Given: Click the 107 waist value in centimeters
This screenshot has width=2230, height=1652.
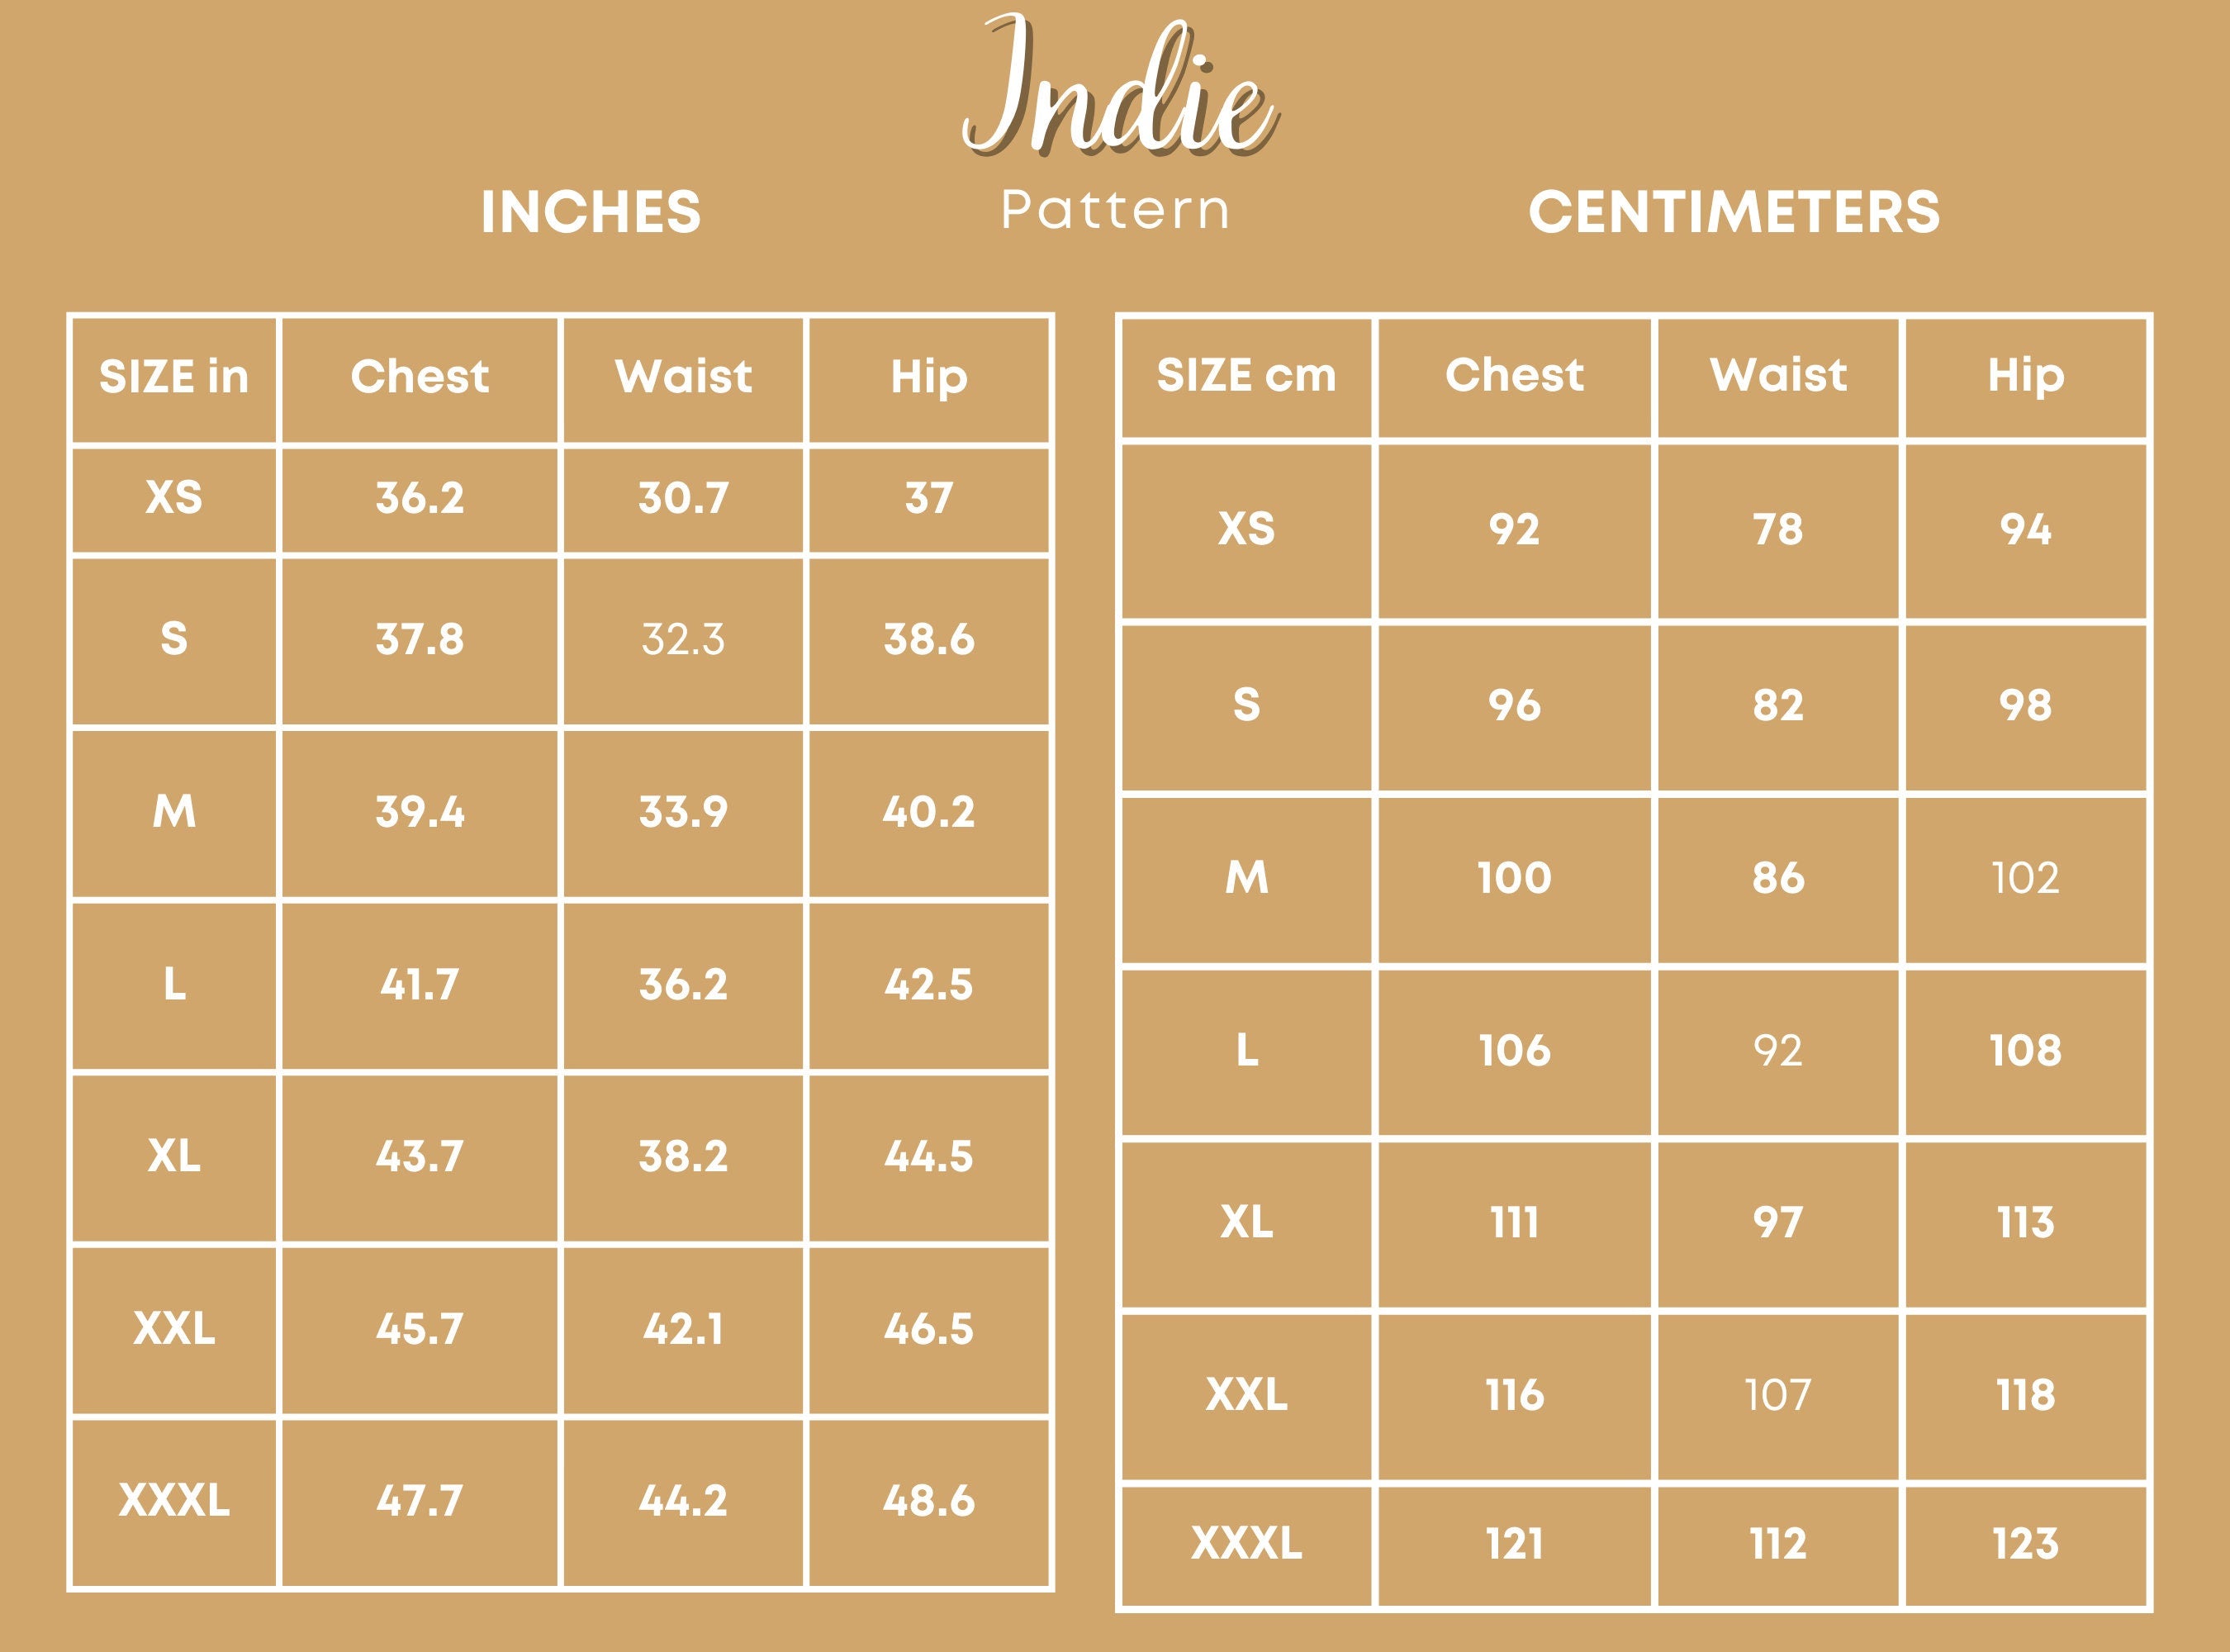Looking at the screenshot, I should click(x=1777, y=1395).
